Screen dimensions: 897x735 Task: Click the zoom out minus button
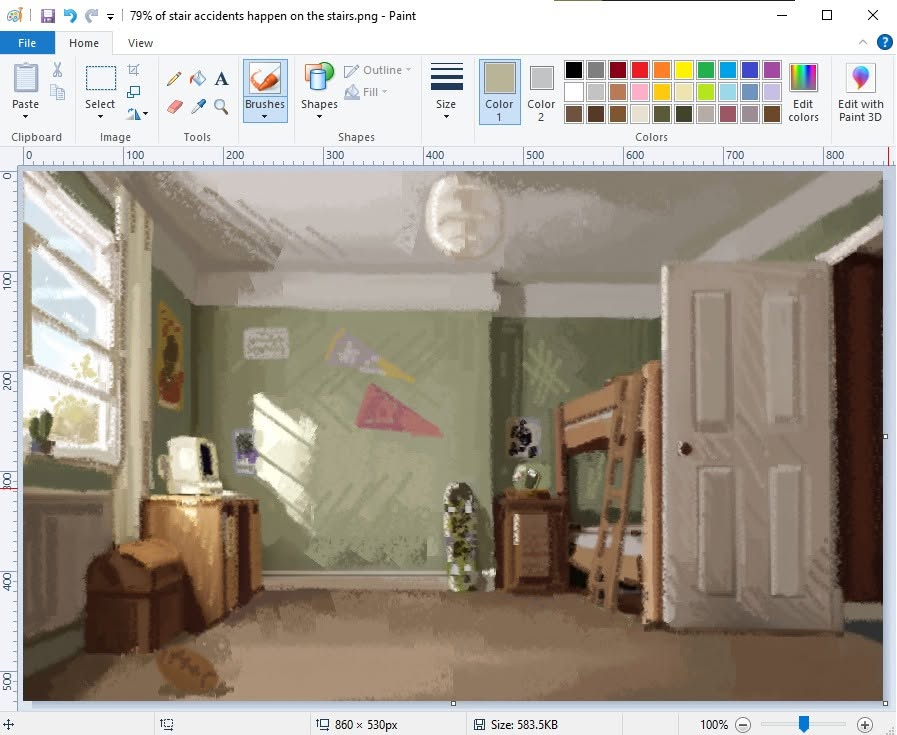pyautogui.click(x=743, y=725)
